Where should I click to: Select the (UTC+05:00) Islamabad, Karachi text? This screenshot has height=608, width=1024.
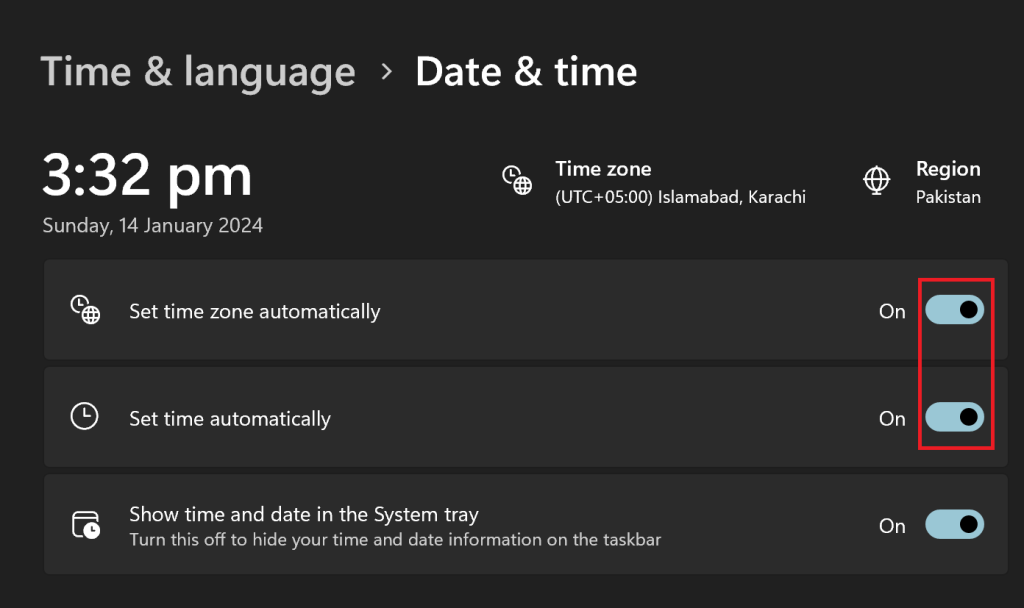(680, 197)
